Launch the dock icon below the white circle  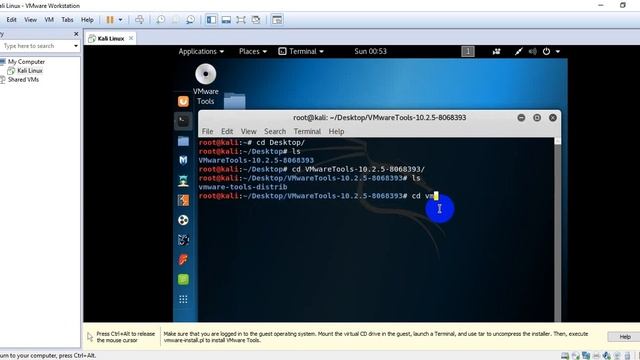tap(183, 240)
